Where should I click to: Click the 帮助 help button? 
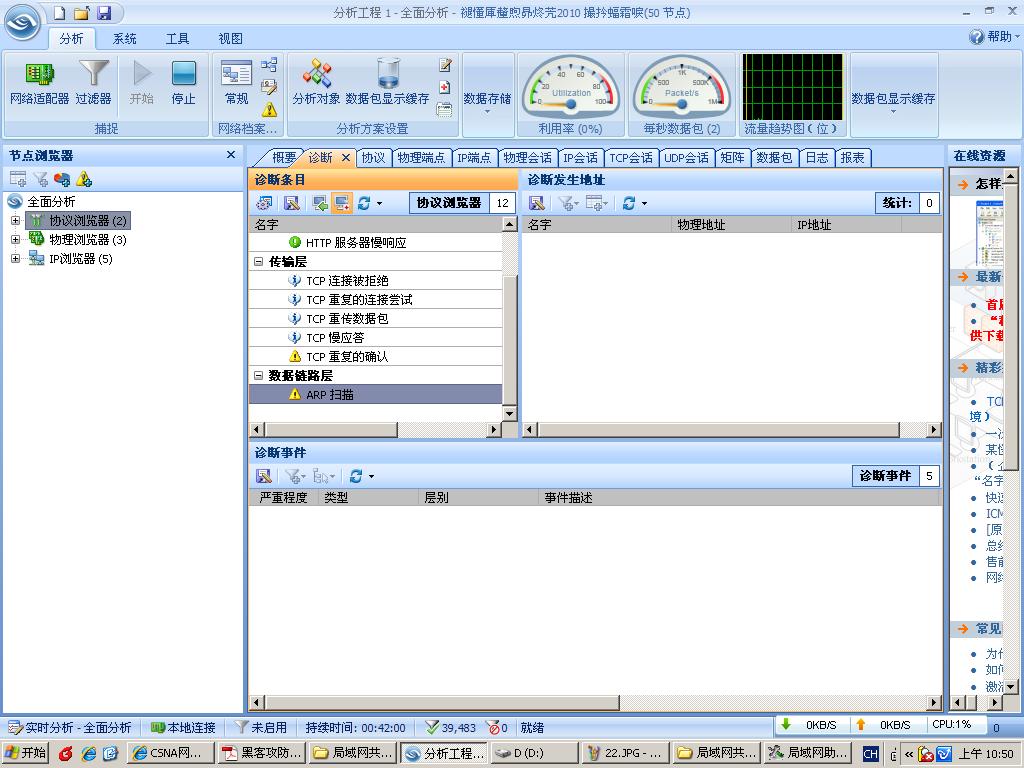[991, 37]
